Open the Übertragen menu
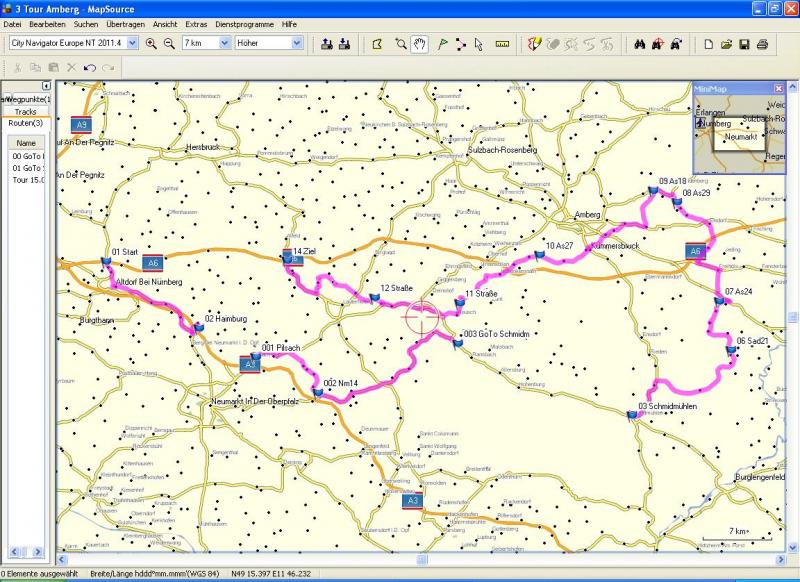The width and height of the screenshot is (800, 582). tap(126, 24)
